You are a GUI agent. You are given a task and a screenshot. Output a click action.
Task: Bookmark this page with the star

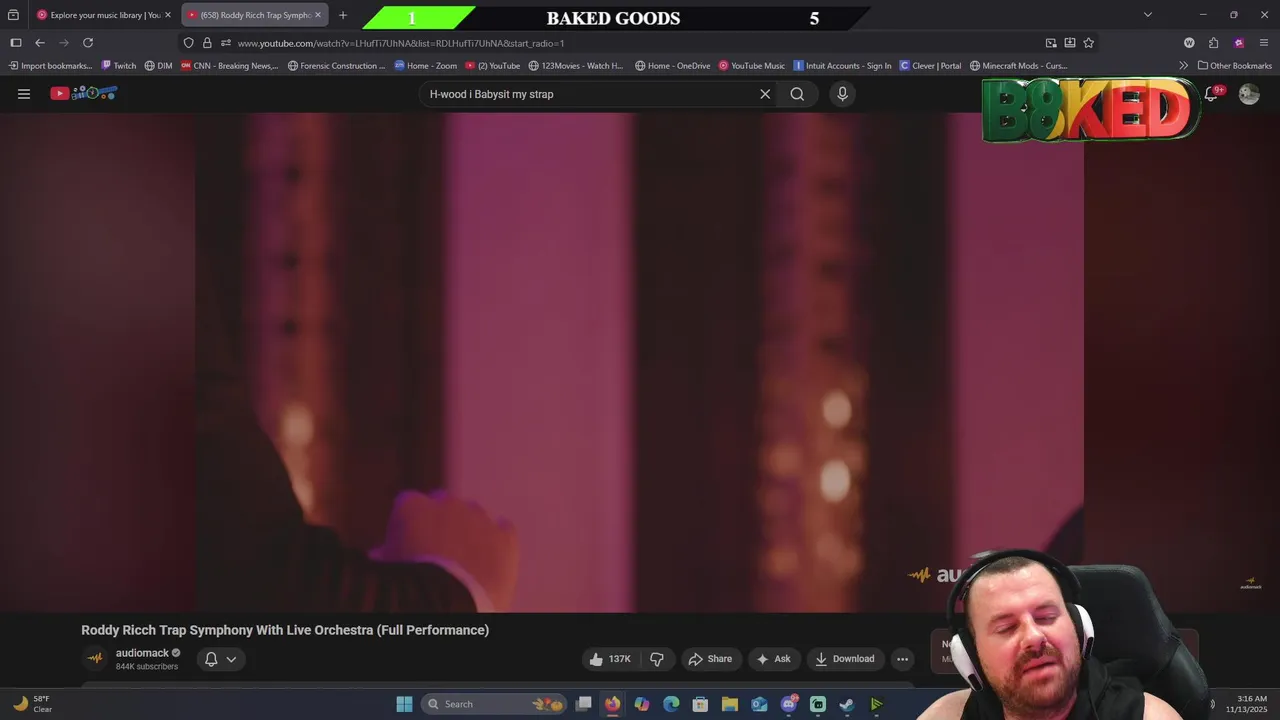click(x=1088, y=43)
